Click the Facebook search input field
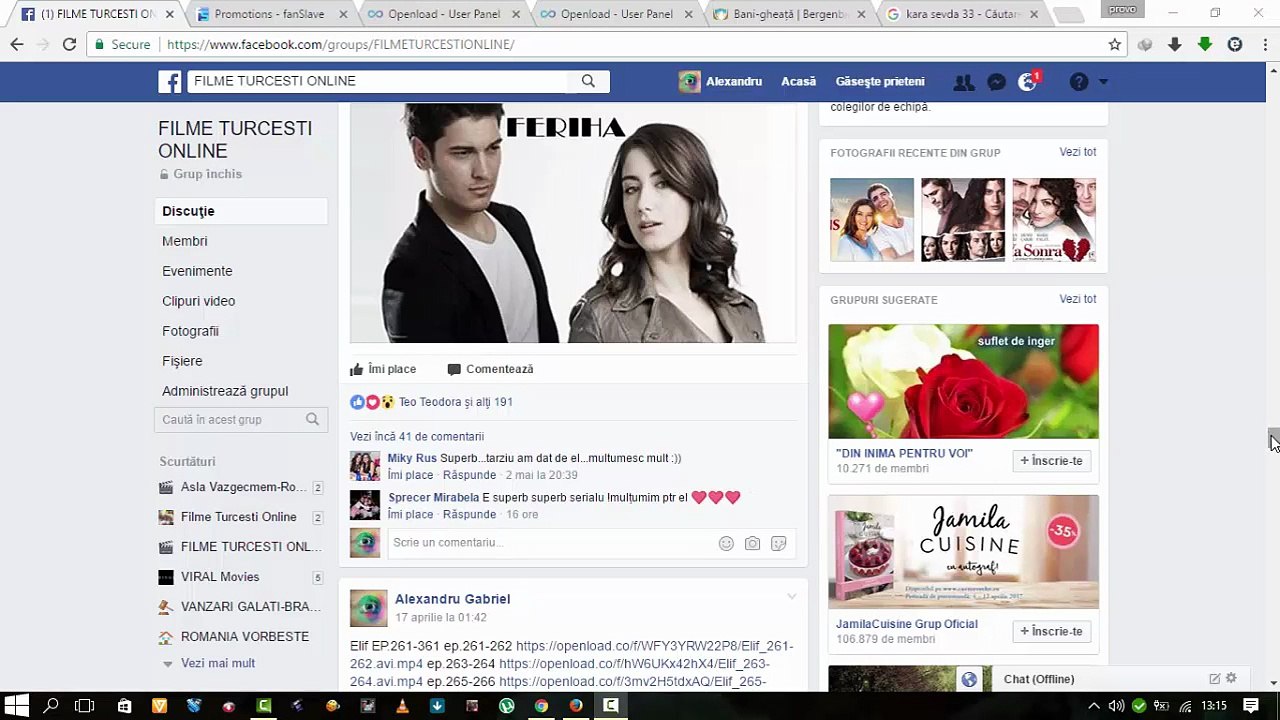Image resolution: width=1280 pixels, height=720 pixels. point(378,81)
